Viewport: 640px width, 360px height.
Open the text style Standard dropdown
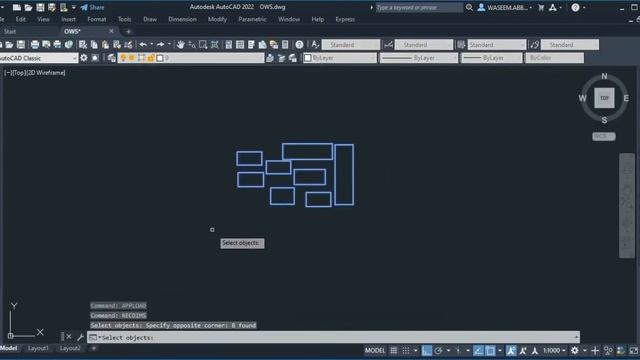pyautogui.click(x=351, y=45)
